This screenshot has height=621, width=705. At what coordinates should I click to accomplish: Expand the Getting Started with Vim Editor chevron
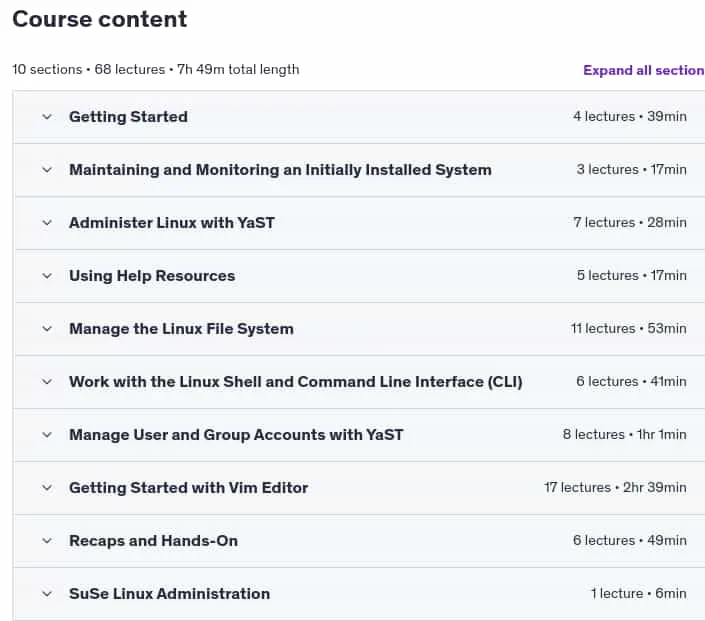coord(47,488)
